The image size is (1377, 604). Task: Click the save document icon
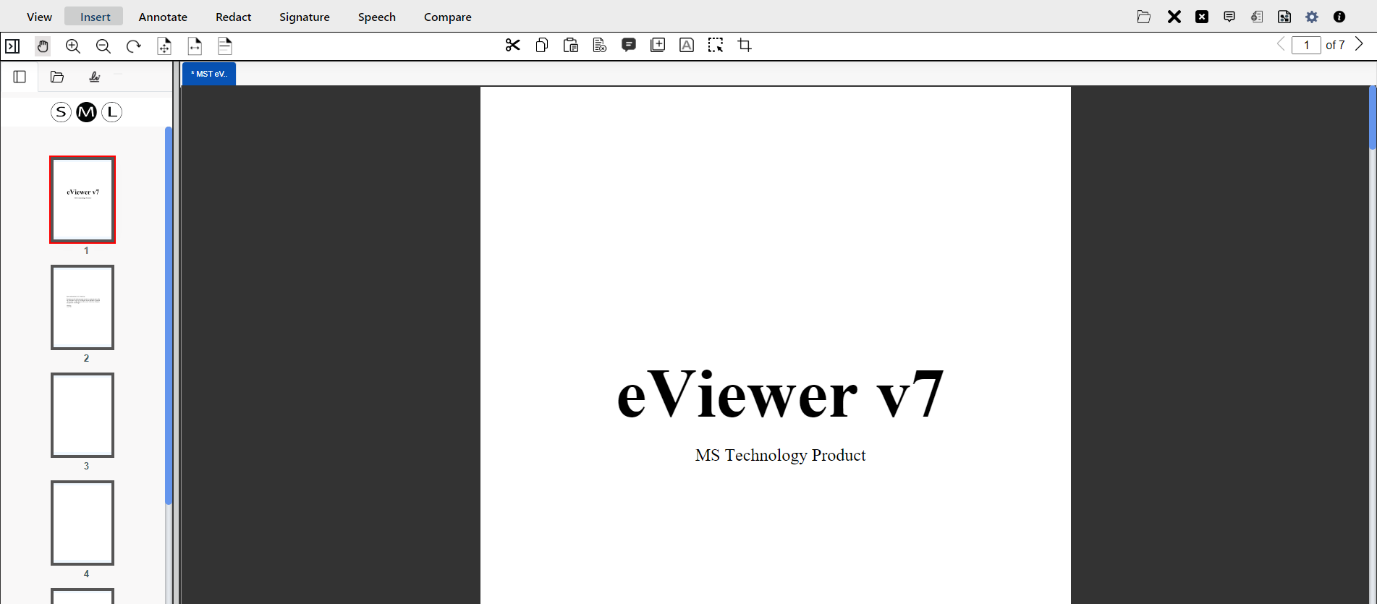click(x=1284, y=17)
